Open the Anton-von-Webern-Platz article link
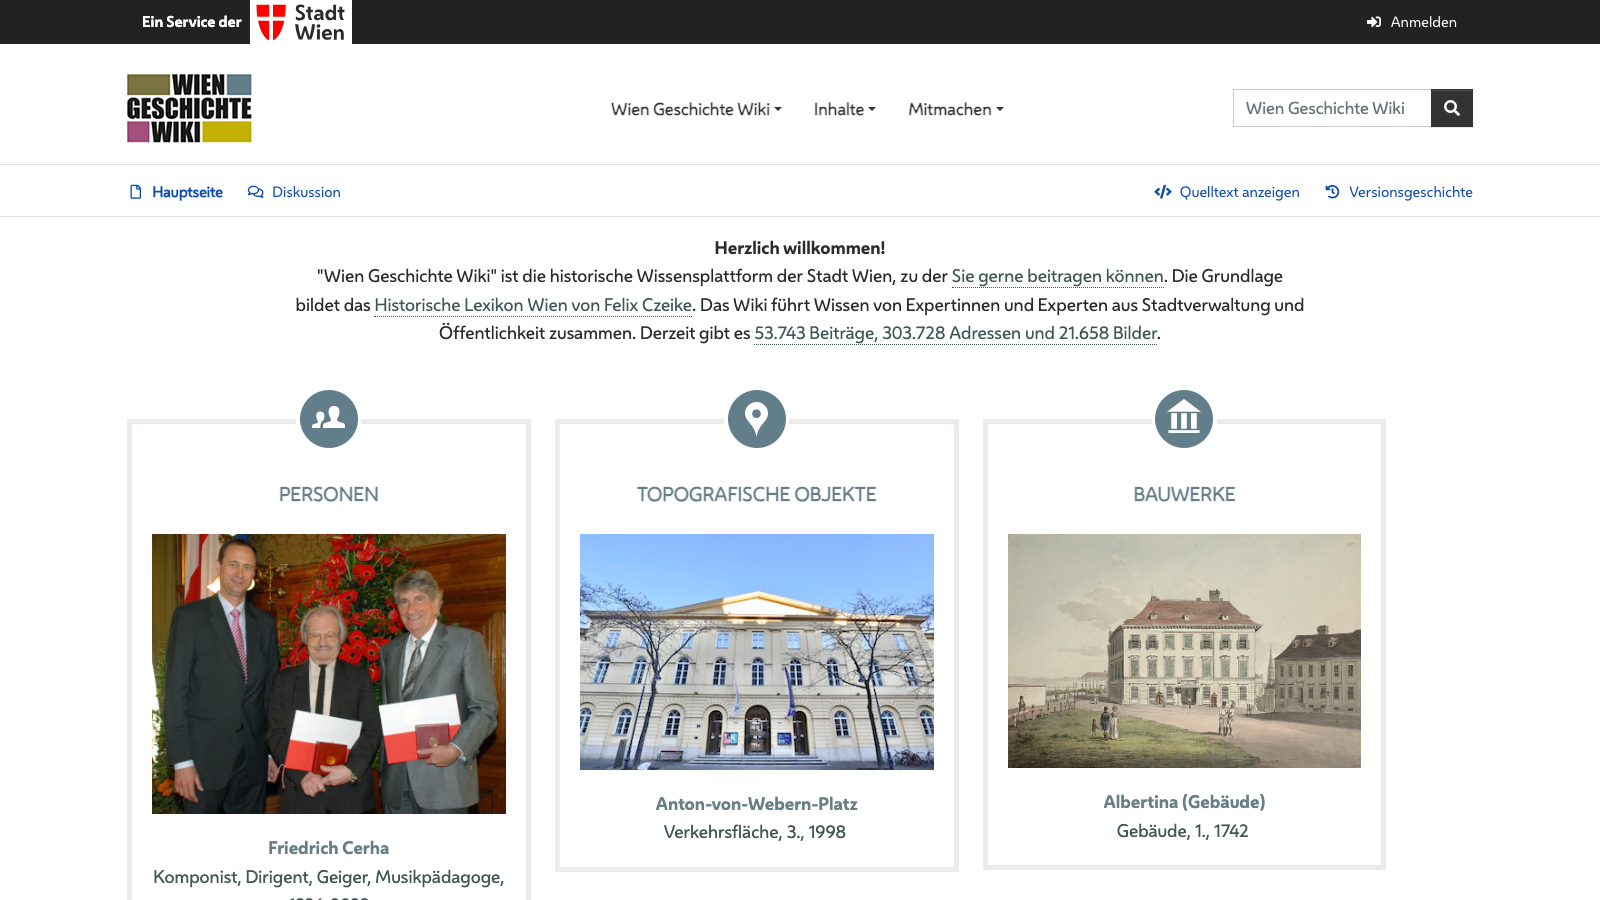This screenshot has width=1600, height=900. (757, 802)
